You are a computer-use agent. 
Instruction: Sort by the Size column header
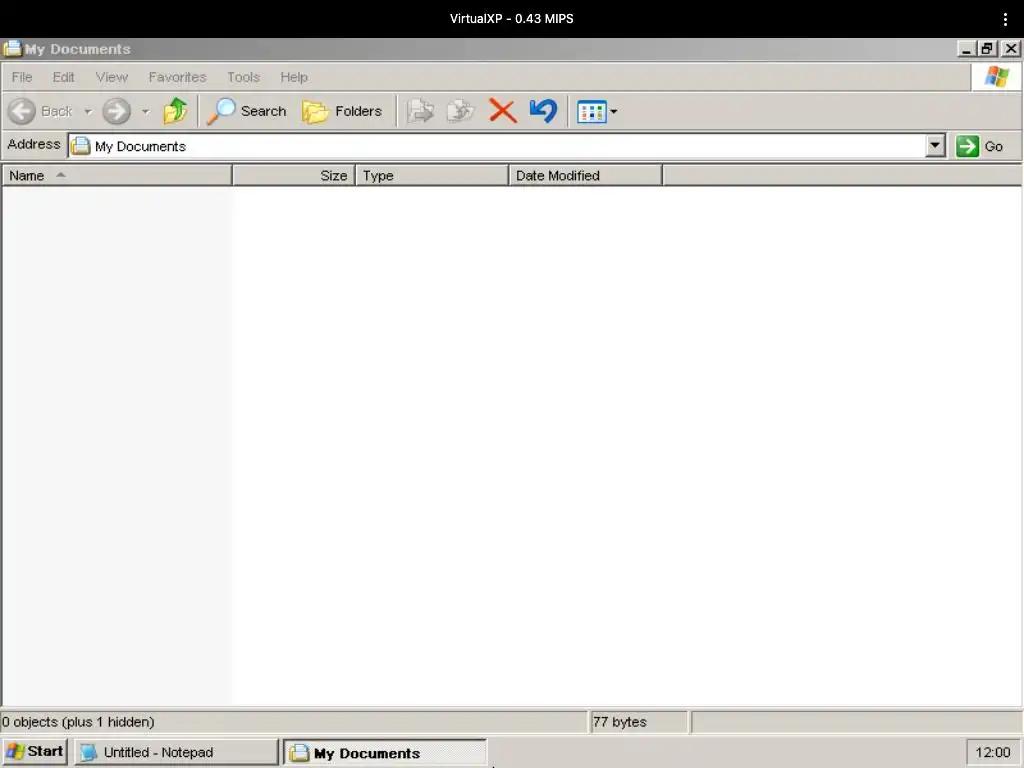[x=294, y=176]
